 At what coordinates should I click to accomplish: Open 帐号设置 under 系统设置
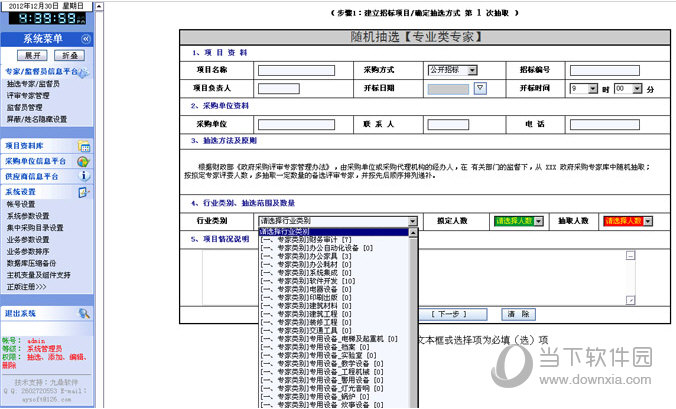pyautogui.click(x=21, y=204)
